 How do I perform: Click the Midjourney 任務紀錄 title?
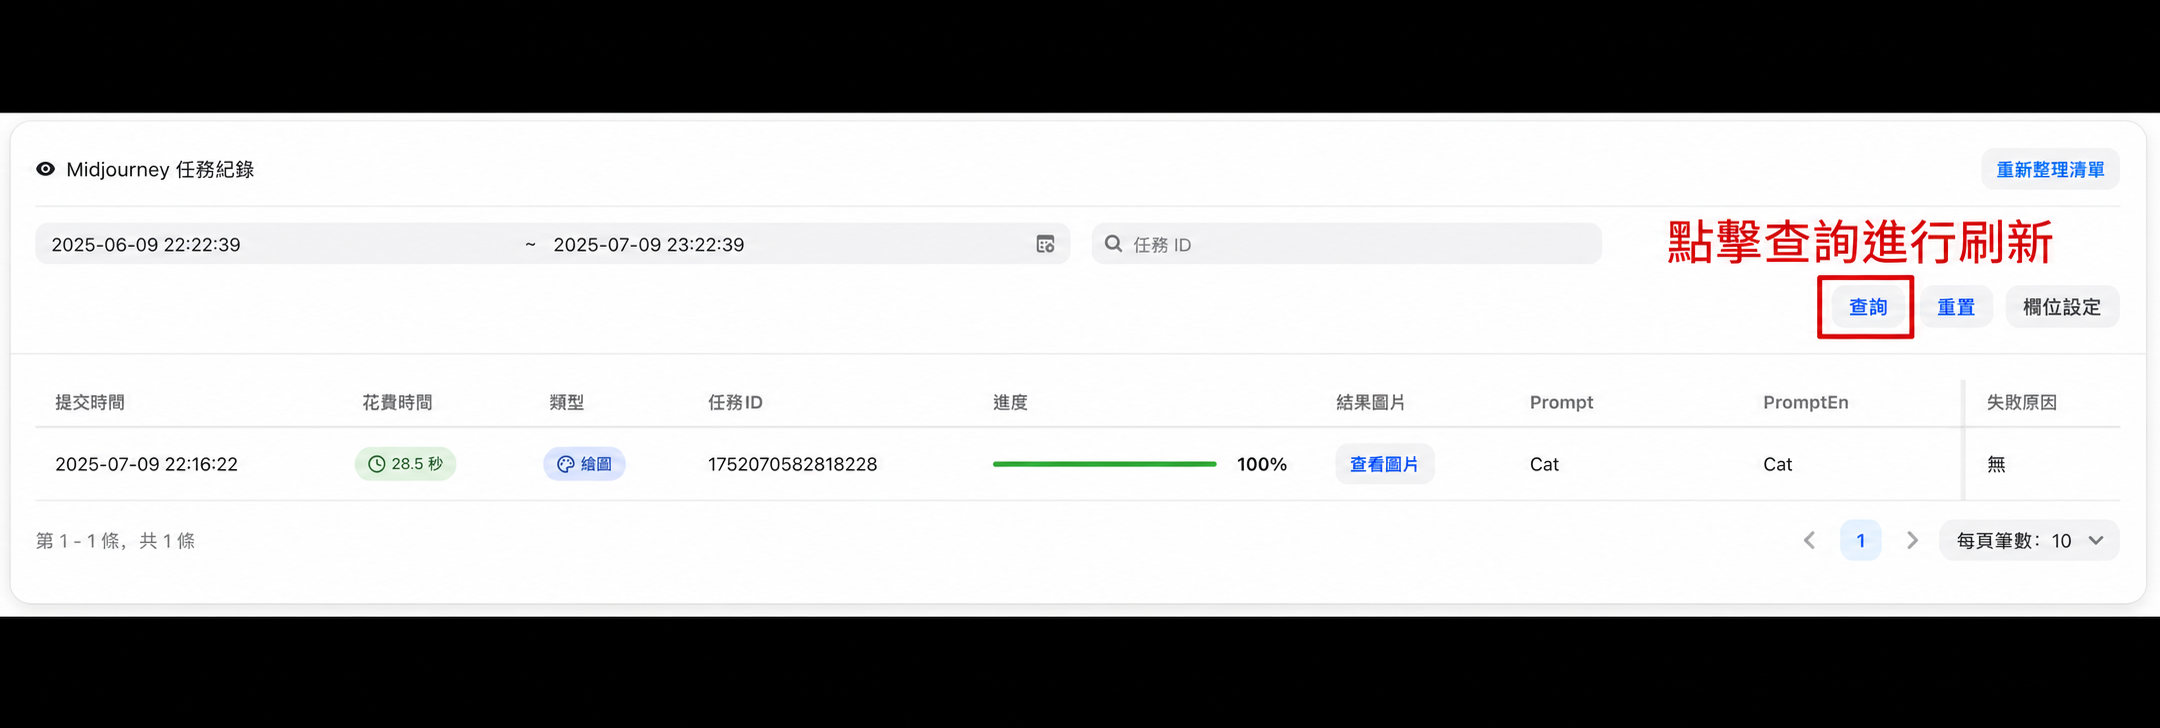click(160, 169)
